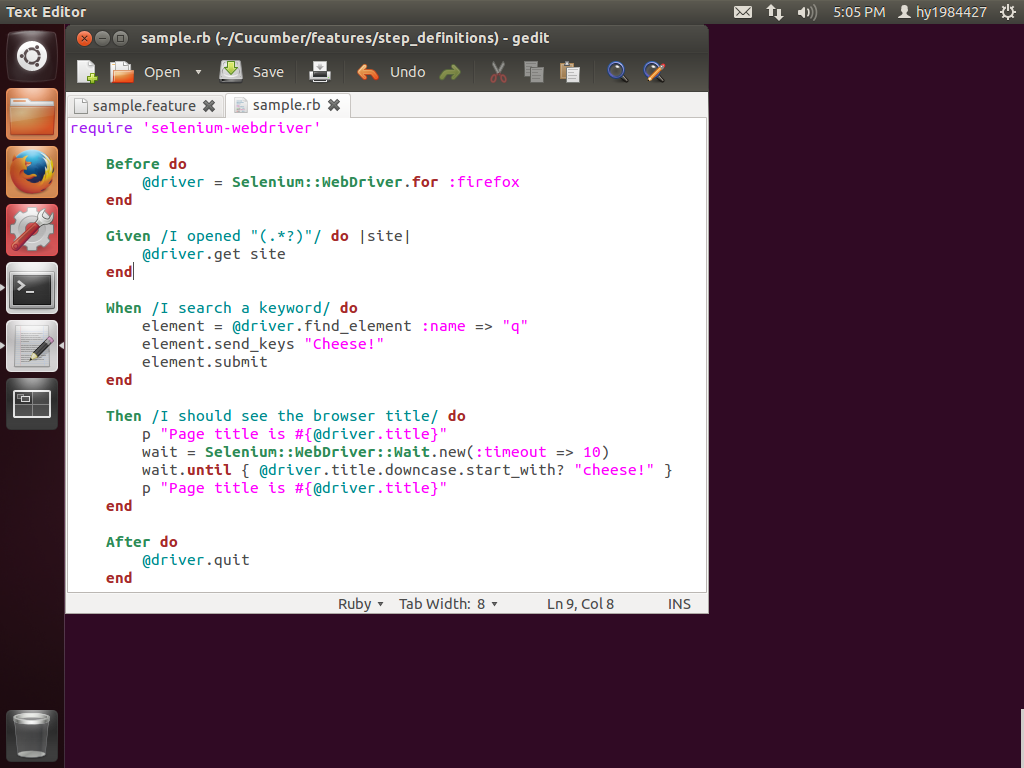Redo the last undone action

pyautogui.click(x=450, y=72)
